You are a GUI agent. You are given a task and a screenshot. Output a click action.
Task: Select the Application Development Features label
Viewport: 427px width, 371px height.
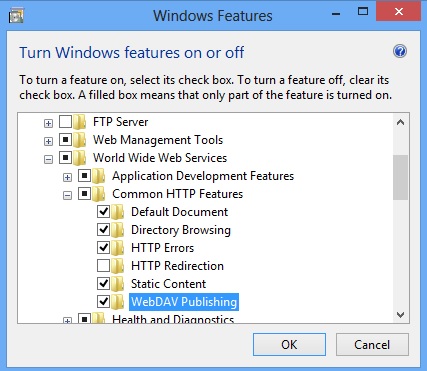point(203,176)
